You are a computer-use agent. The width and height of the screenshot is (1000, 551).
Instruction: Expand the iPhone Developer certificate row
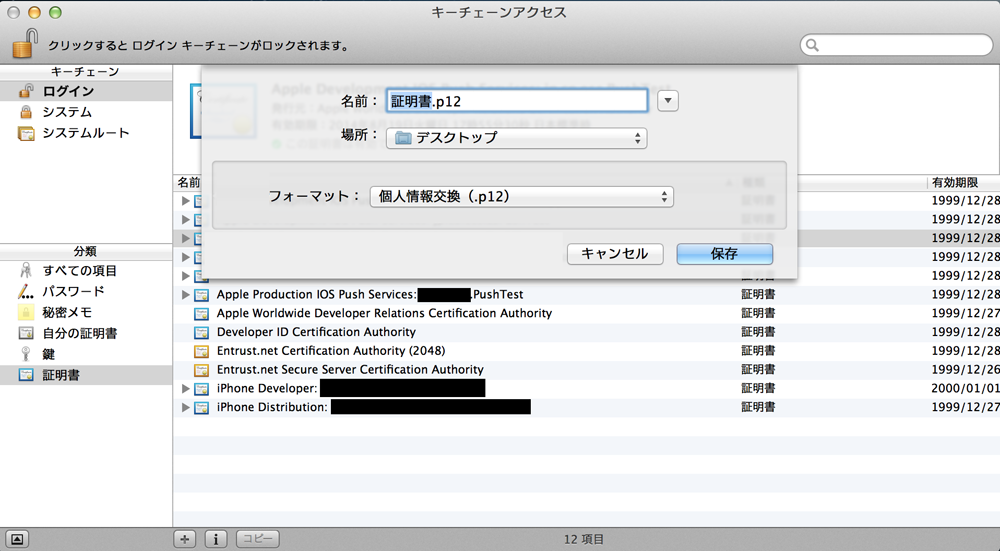click(186, 388)
